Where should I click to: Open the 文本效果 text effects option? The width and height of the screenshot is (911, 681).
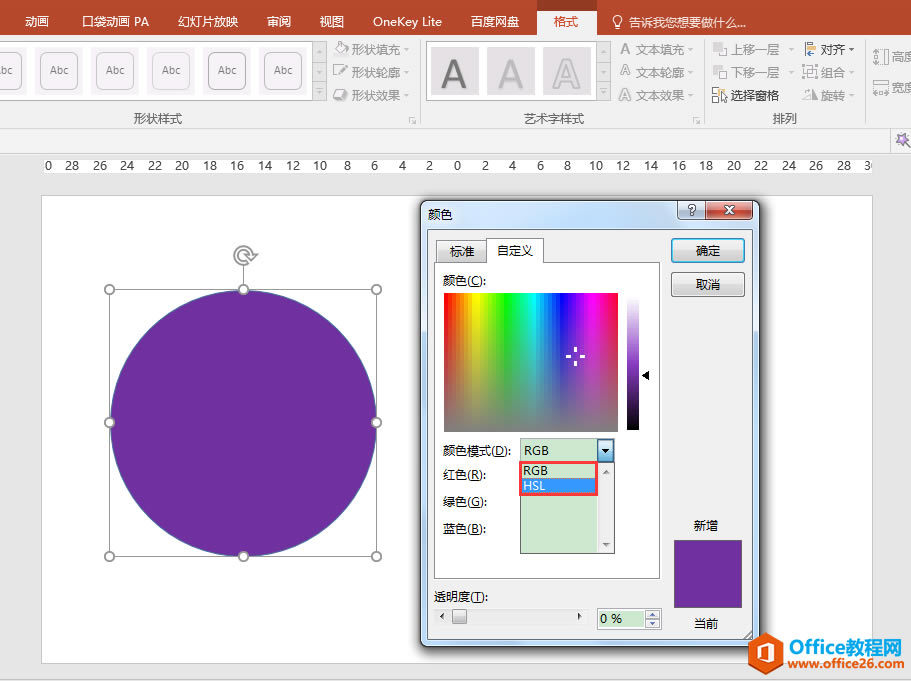[x=657, y=95]
